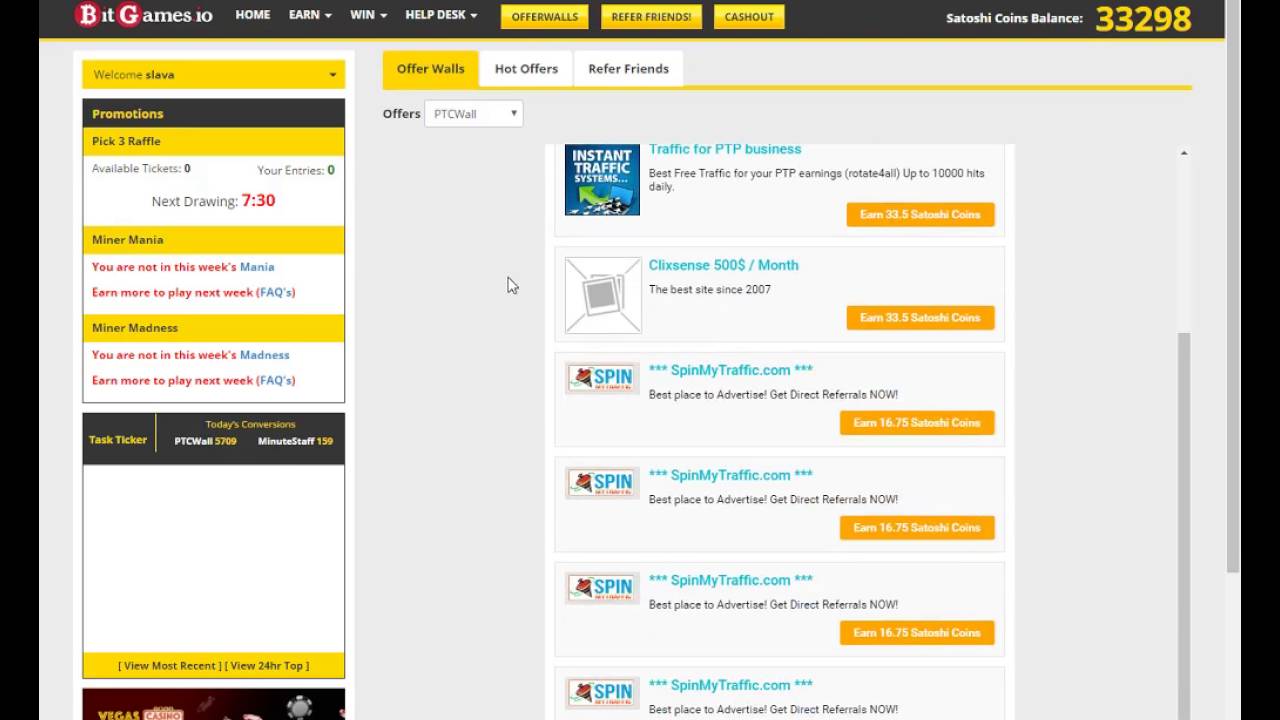Open the PTCWall offers dropdown
The width and height of the screenshot is (1280, 720).
(x=474, y=114)
